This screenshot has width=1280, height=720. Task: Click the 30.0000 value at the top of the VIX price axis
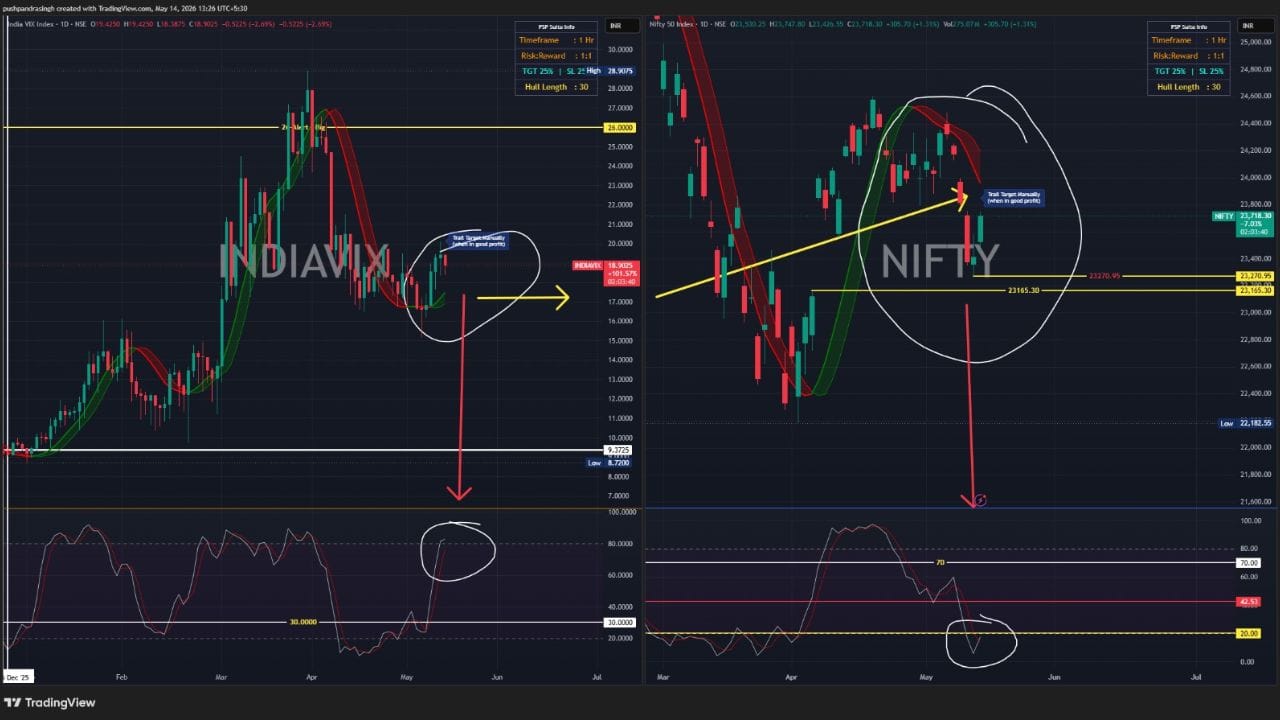click(x=620, y=50)
